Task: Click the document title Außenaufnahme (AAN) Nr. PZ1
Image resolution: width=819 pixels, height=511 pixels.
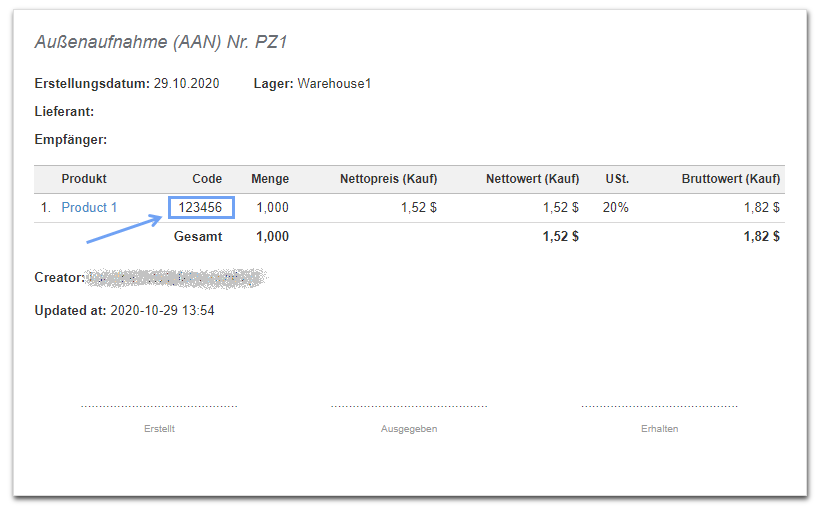Action: pos(161,42)
